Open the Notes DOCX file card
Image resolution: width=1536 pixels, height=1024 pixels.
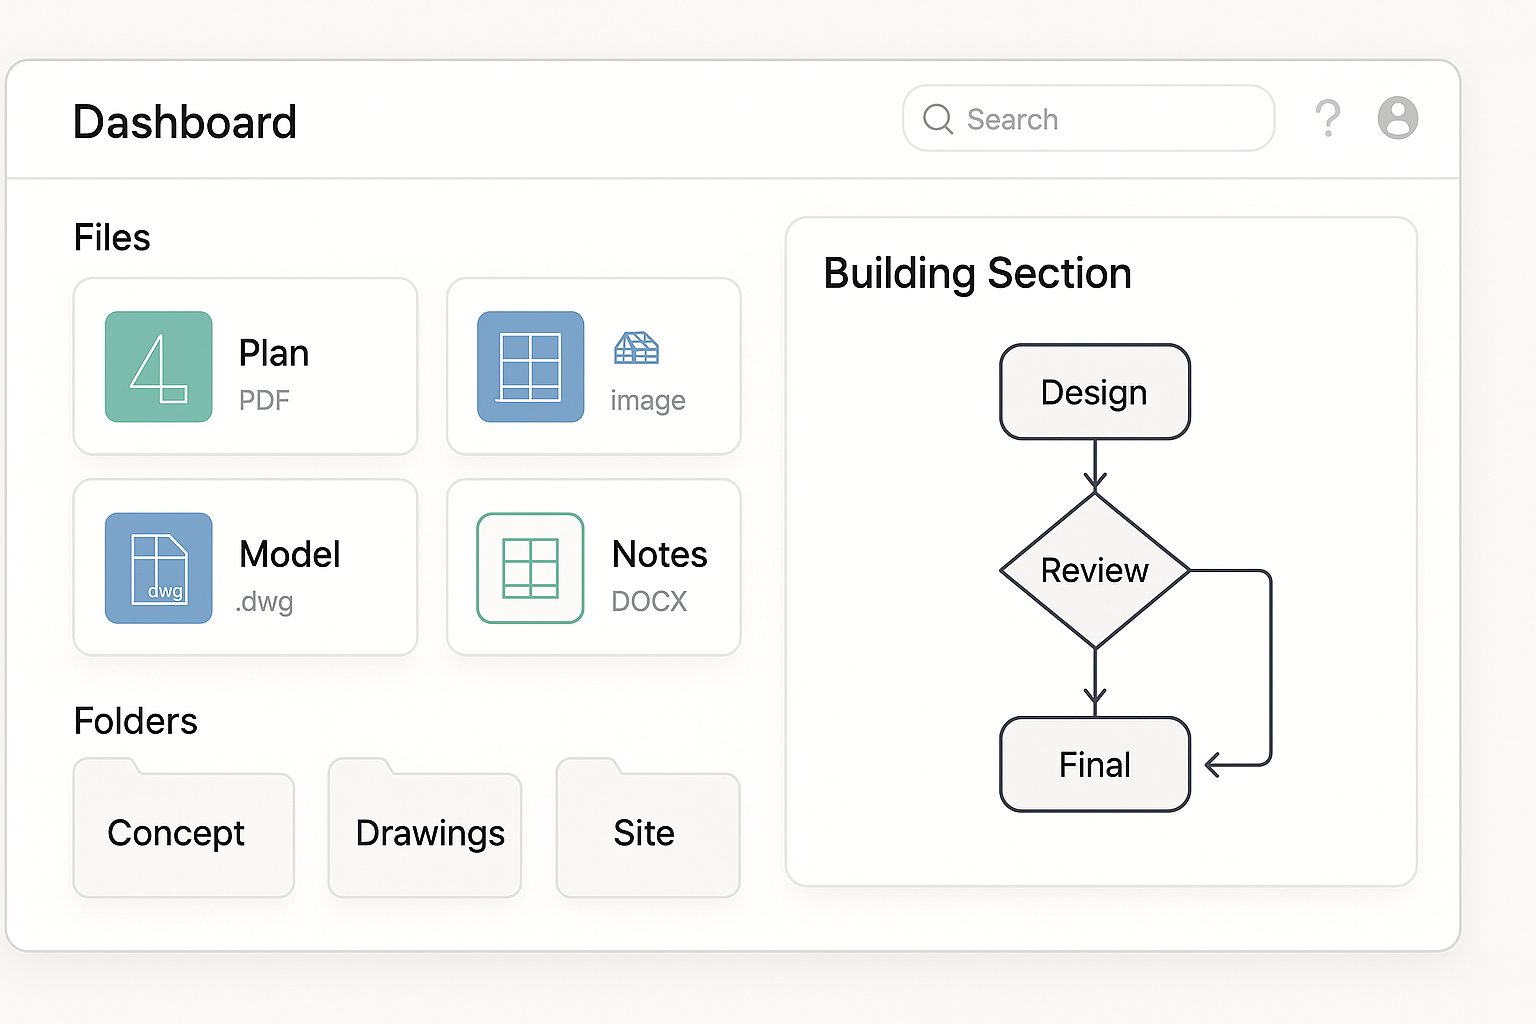[594, 568]
